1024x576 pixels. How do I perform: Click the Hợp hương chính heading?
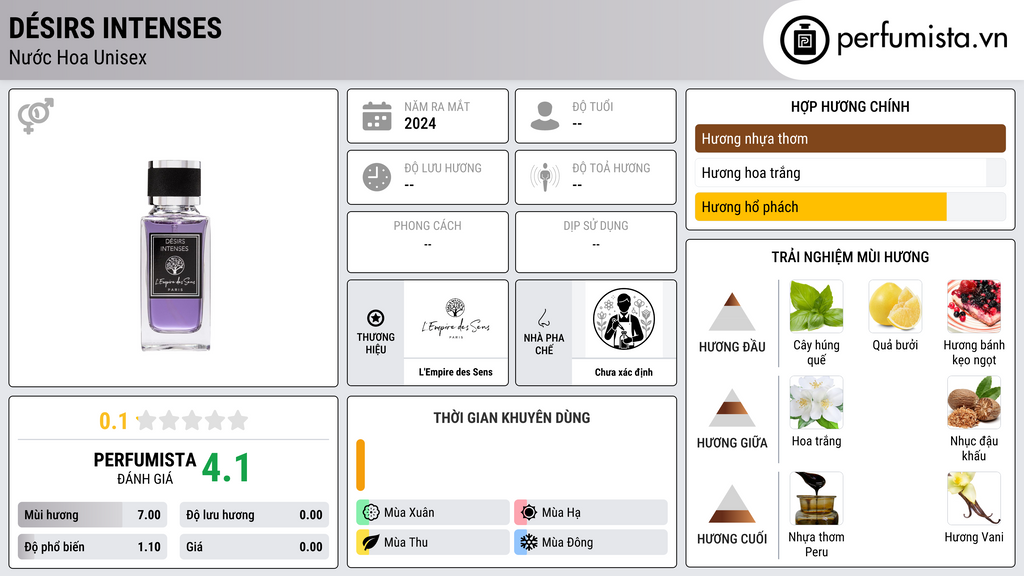(x=850, y=106)
